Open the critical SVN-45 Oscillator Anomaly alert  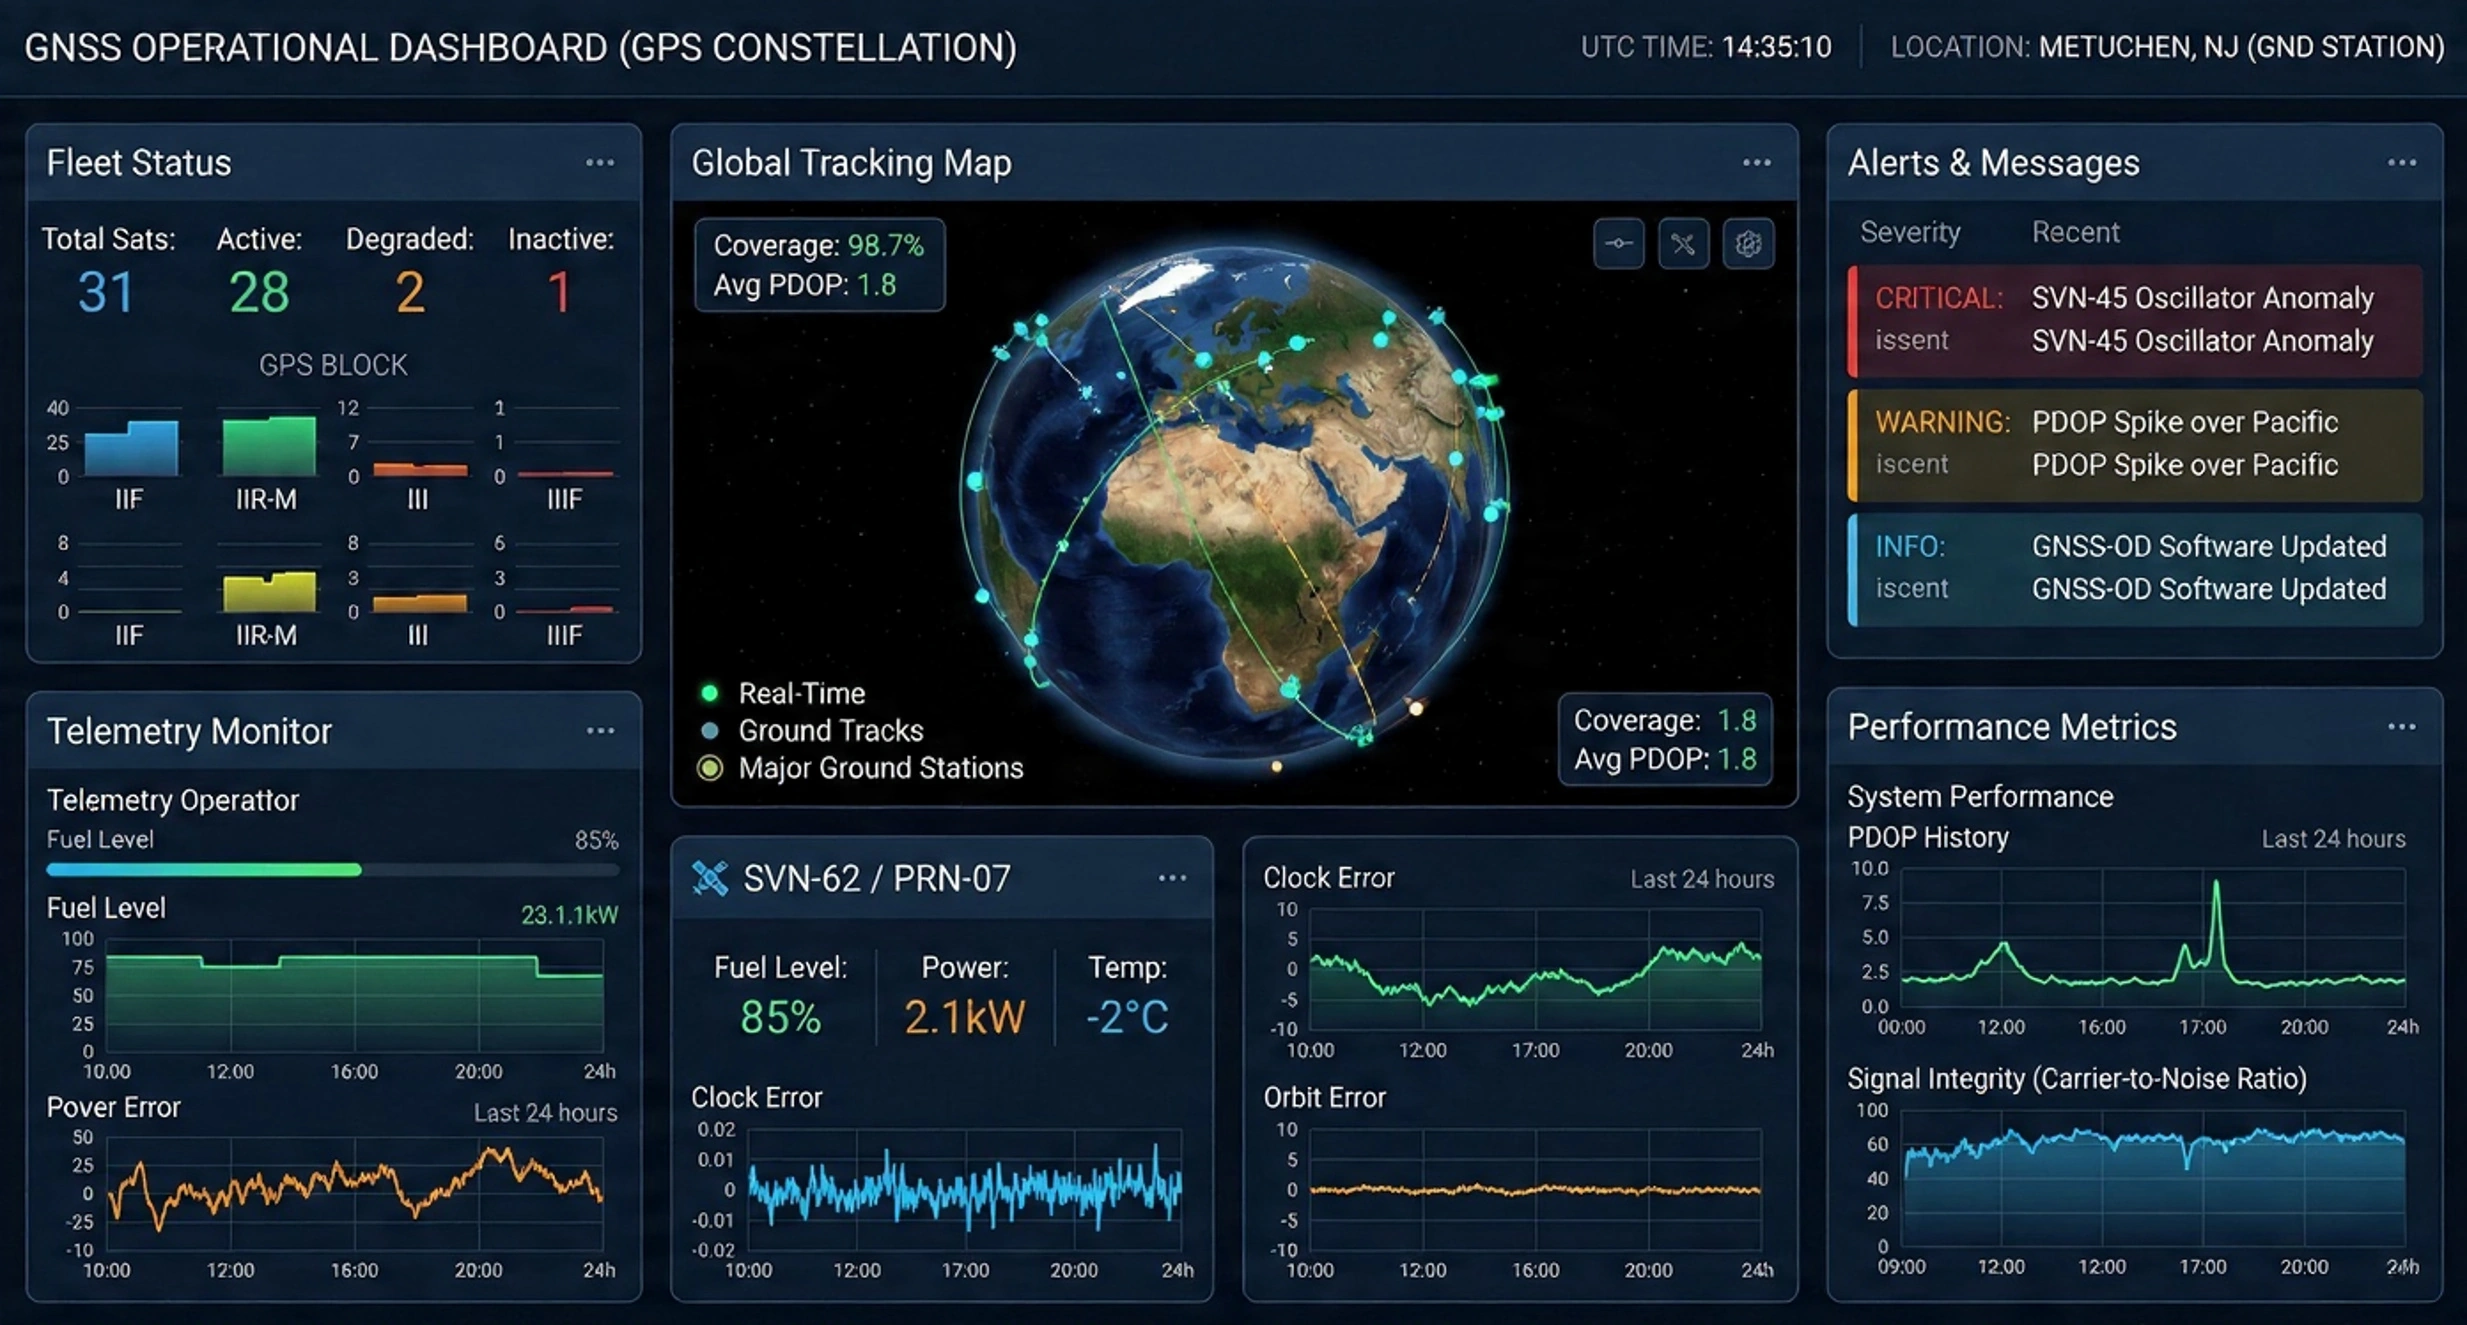2134,320
